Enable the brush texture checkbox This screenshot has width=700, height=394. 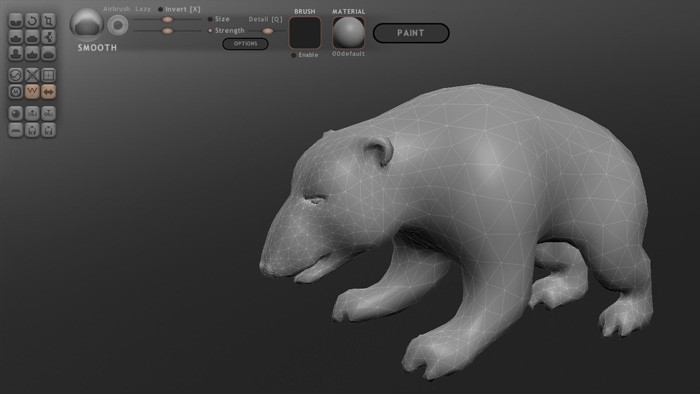[x=293, y=55]
